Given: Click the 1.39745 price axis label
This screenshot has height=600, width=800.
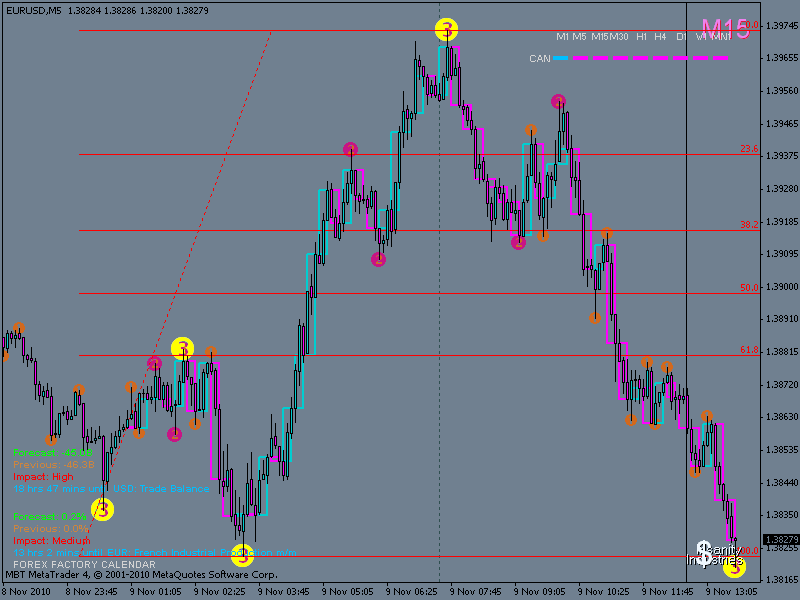Looking at the screenshot, I should coord(782,25).
